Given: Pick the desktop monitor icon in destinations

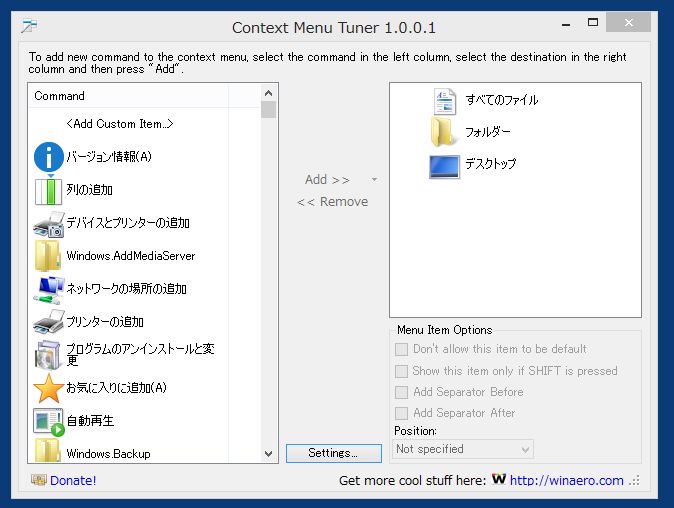Looking at the screenshot, I should [444, 166].
